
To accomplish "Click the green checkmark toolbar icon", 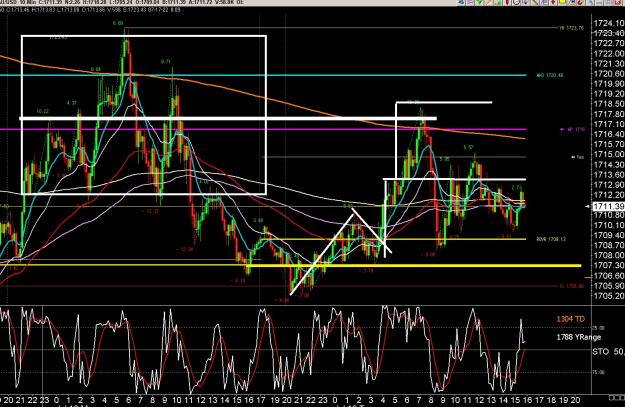I will click(479, 2).
